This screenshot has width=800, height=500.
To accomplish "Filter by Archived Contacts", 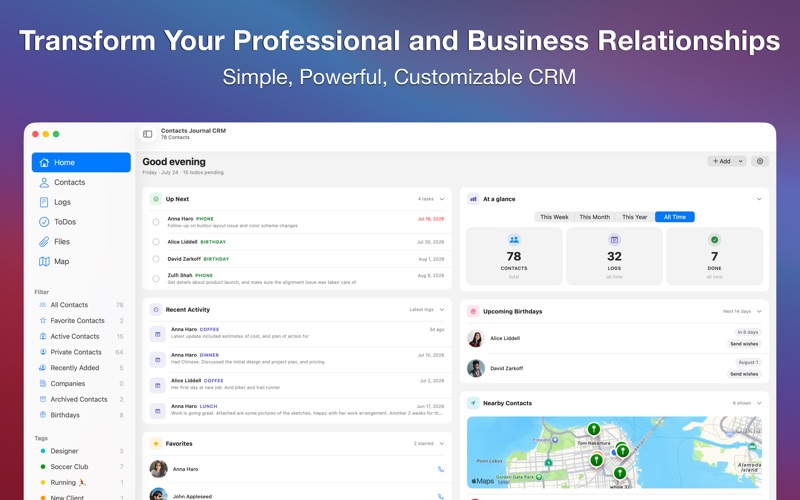I will [x=81, y=399].
